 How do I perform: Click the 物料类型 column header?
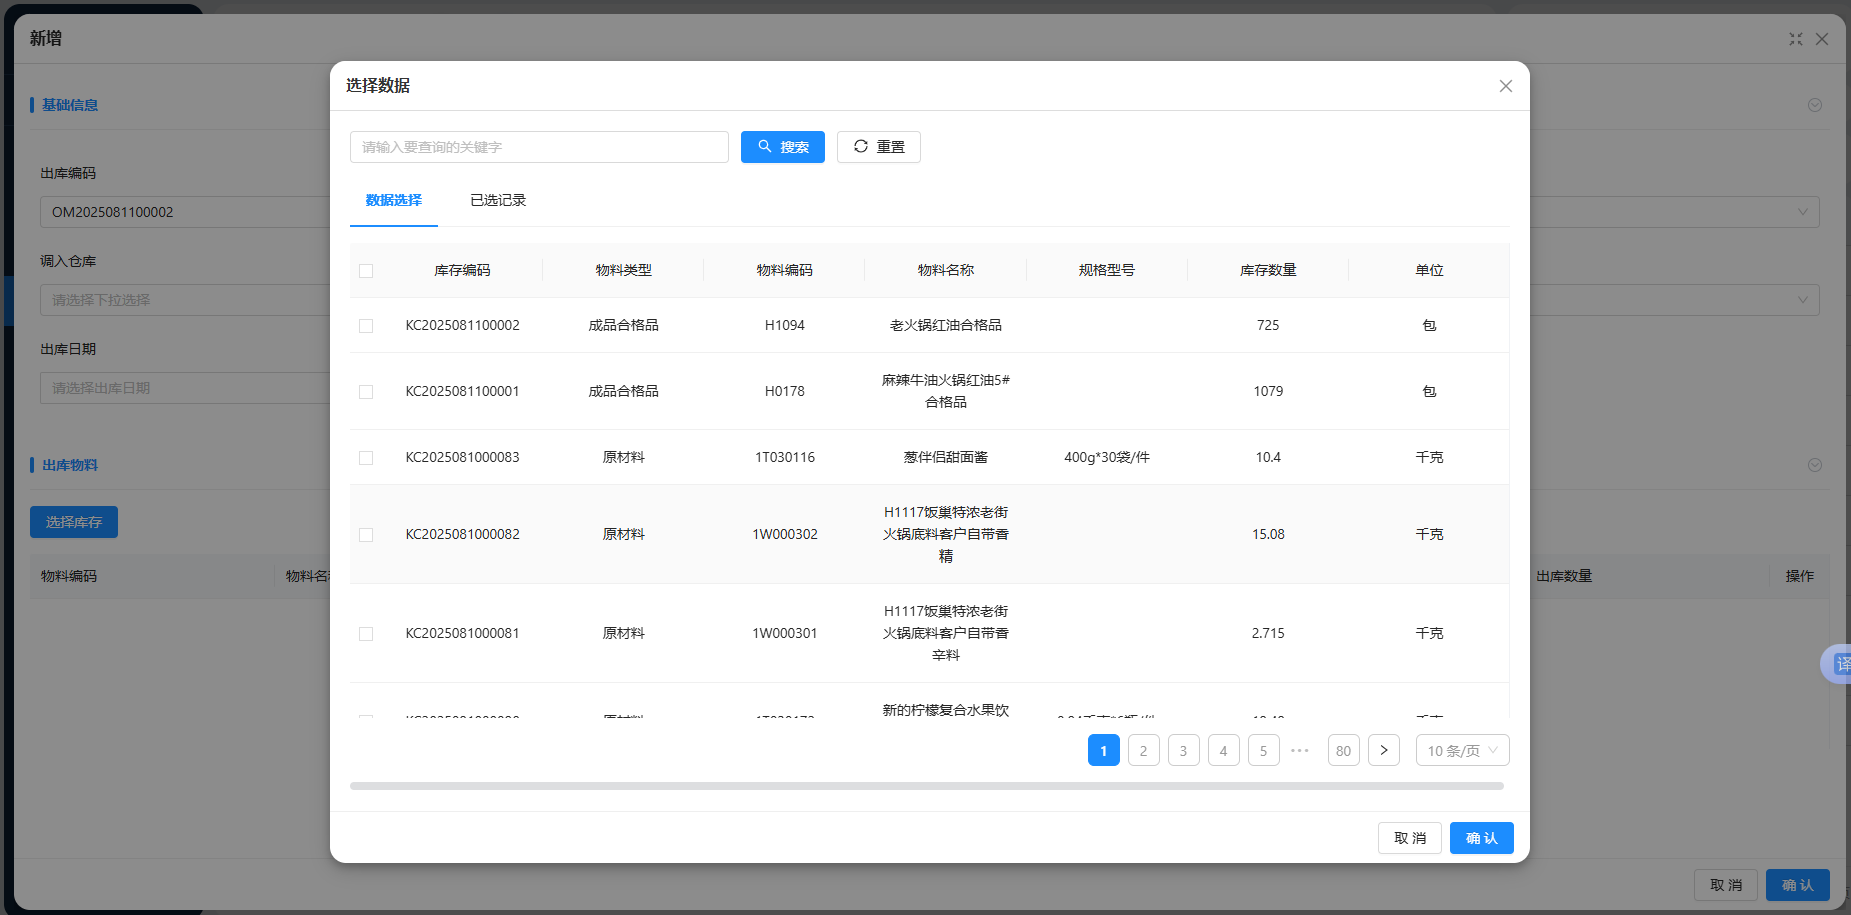(624, 270)
